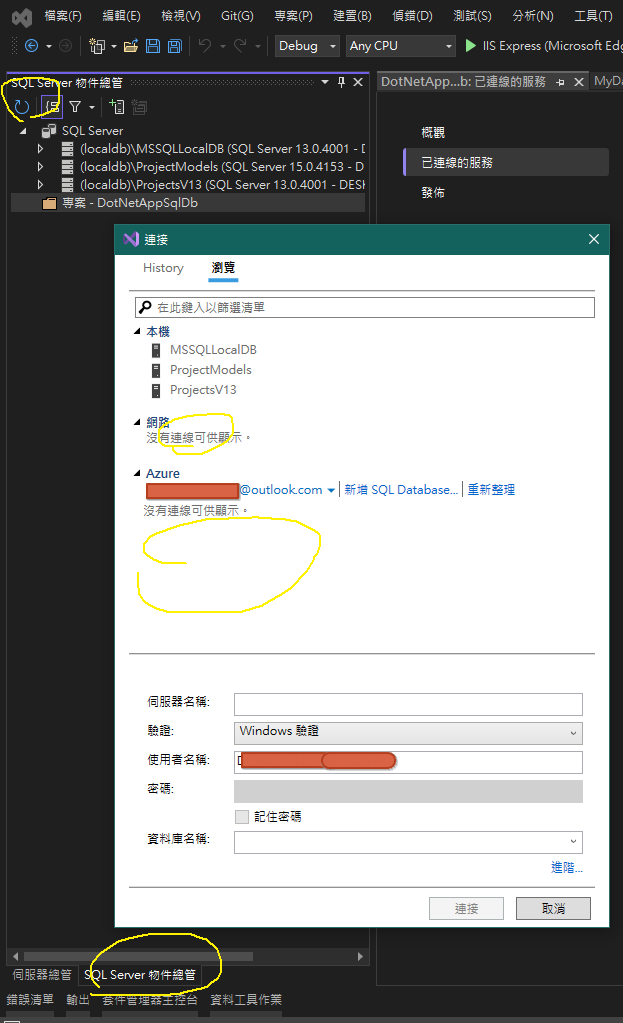Viewport: 623px width, 1023px height.
Task: Click the undo arrow icon
Action: pyautogui.click(x=205, y=46)
